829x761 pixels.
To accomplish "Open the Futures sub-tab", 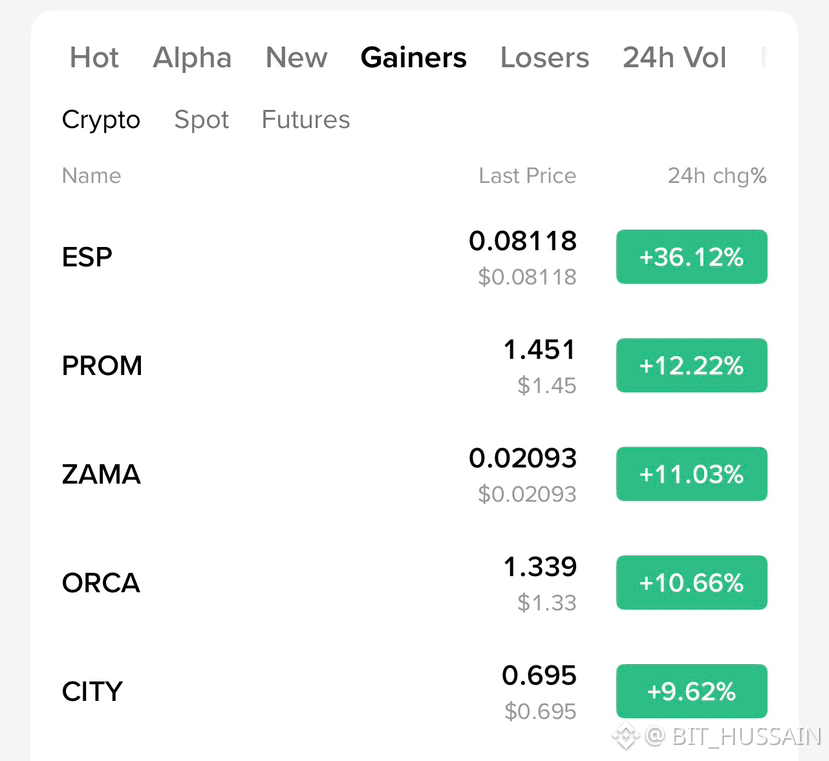I will click(306, 119).
